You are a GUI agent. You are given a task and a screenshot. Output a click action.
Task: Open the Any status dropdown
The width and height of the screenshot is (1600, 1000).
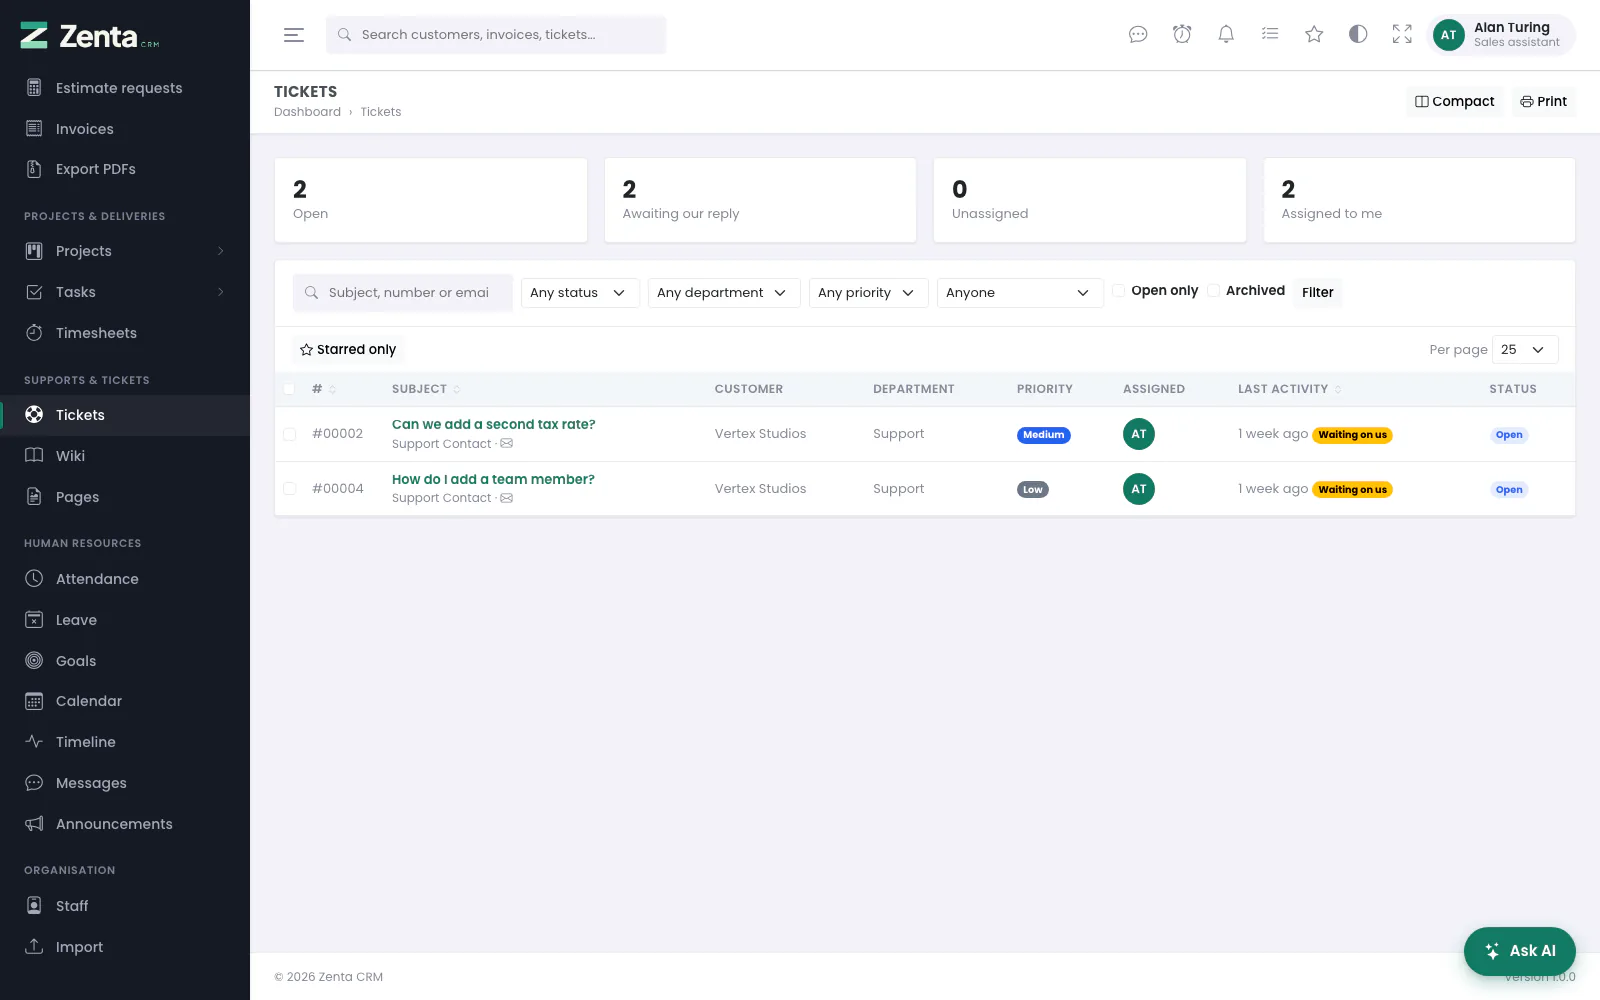(x=580, y=293)
